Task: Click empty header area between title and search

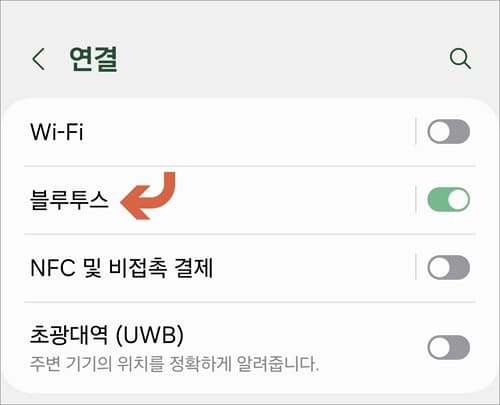Action: click(x=283, y=59)
